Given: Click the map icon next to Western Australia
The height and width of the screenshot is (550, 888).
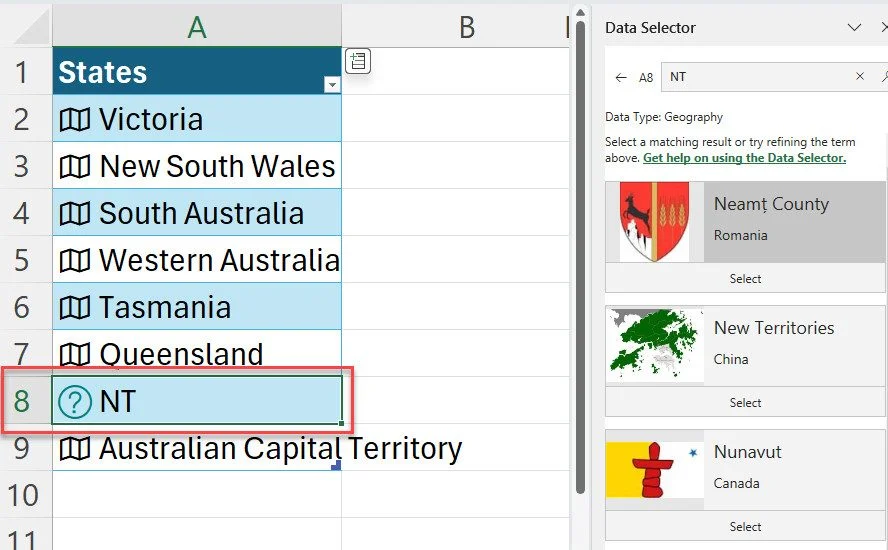Looking at the screenshot, I should tap(75, 261).
